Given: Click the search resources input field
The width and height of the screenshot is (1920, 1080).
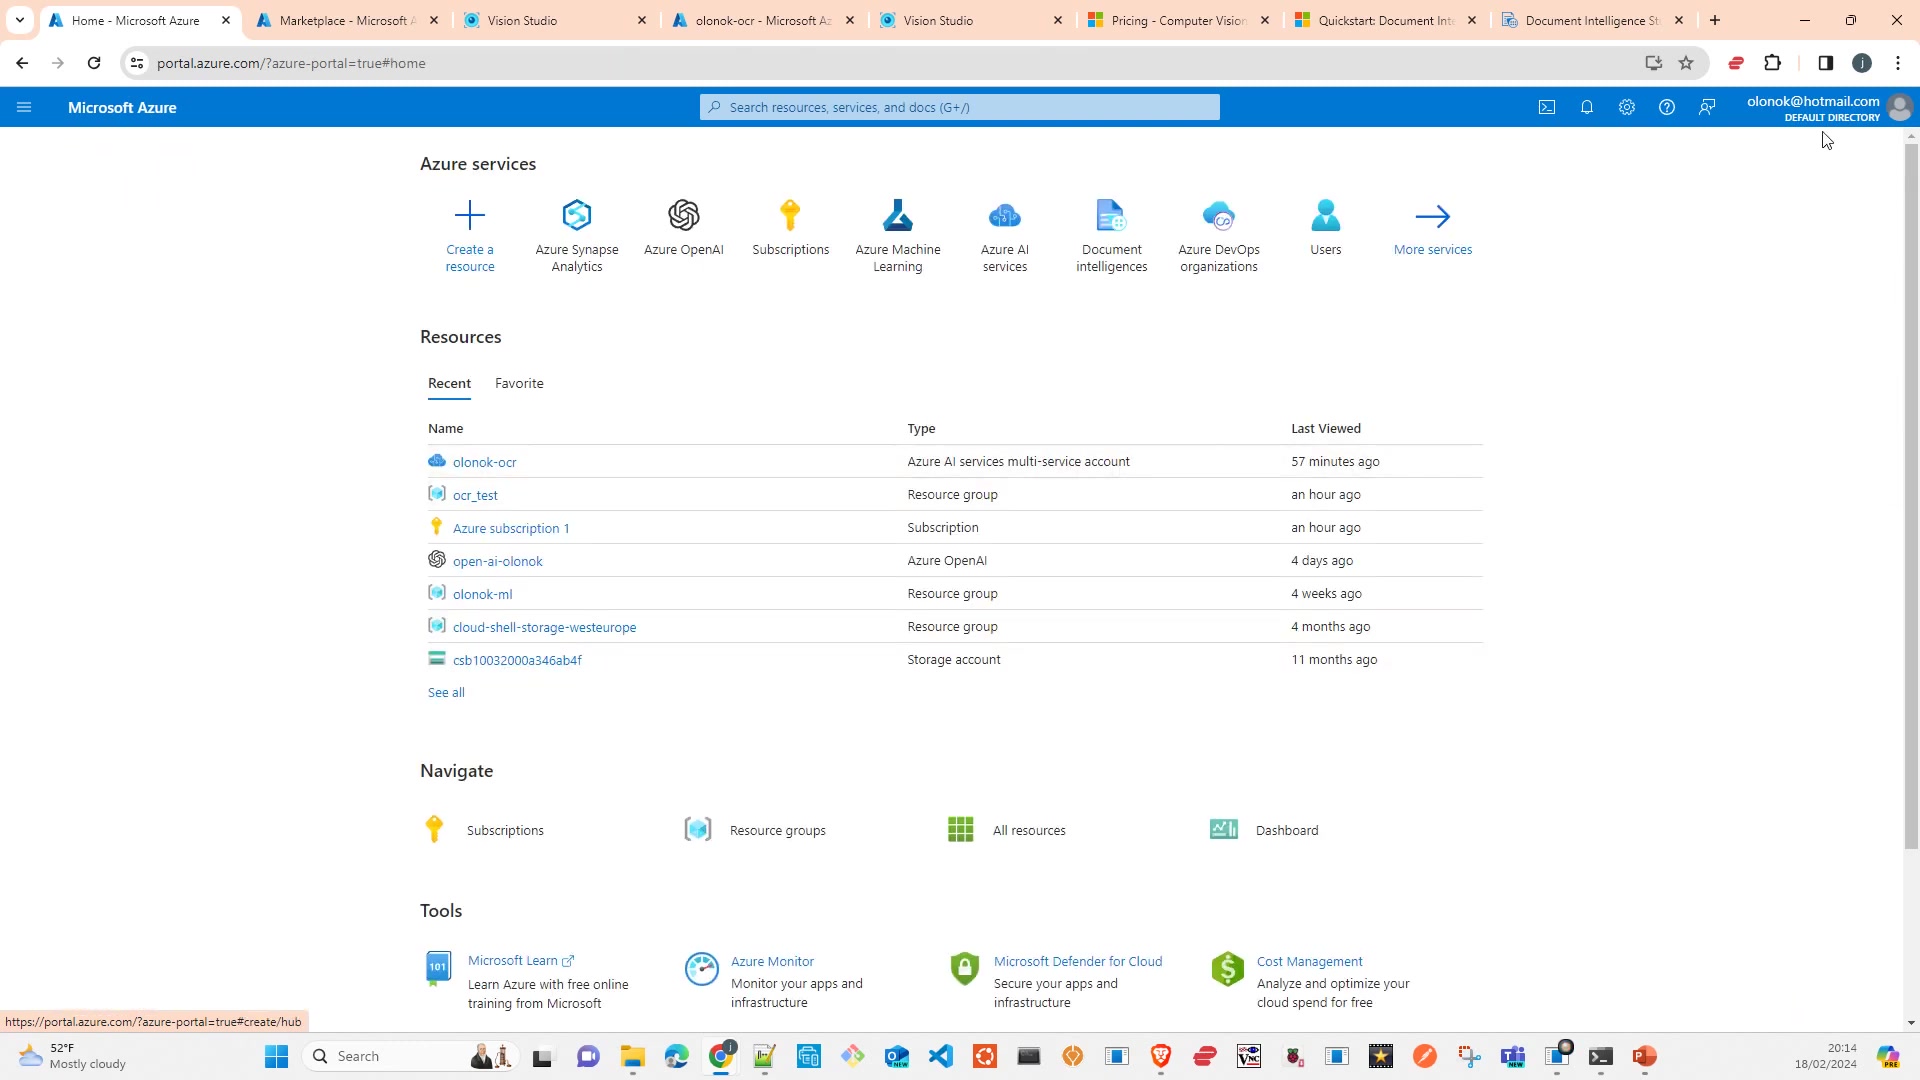Looking at the screenshot, I should pos(958,107).
